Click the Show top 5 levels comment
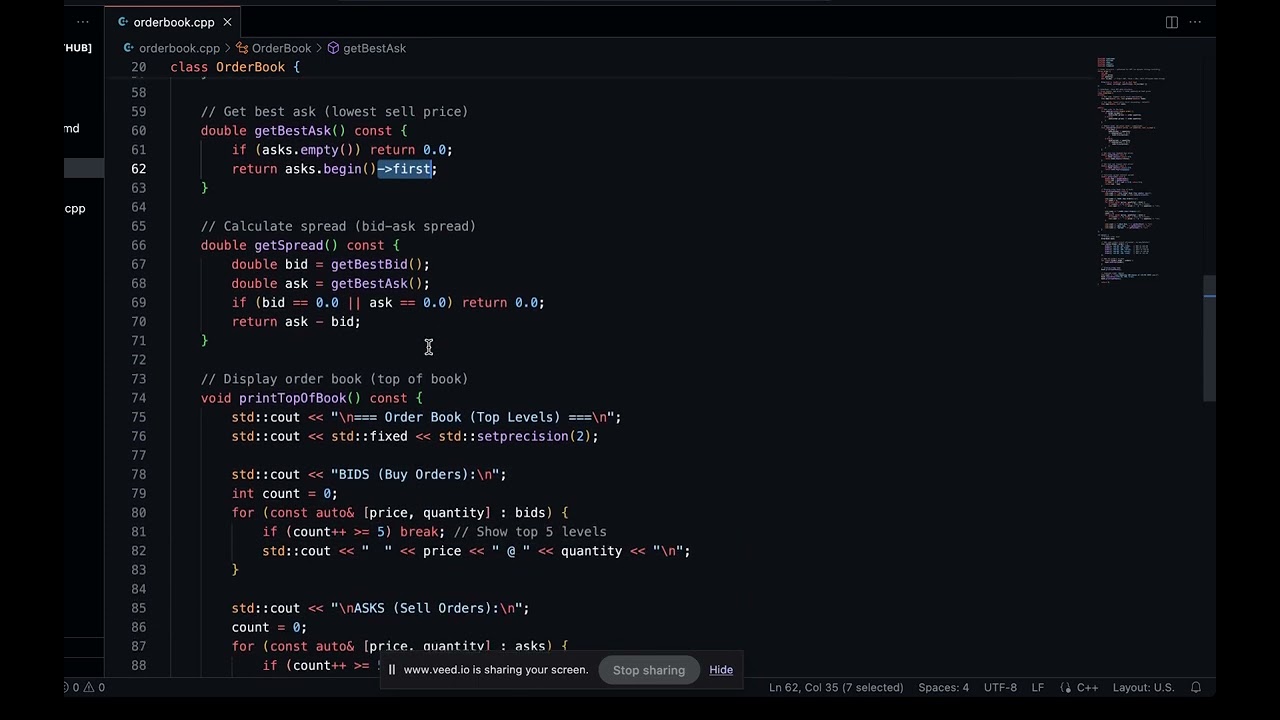1280x720 pixels. pyautogui.click(x=530, y=532)
